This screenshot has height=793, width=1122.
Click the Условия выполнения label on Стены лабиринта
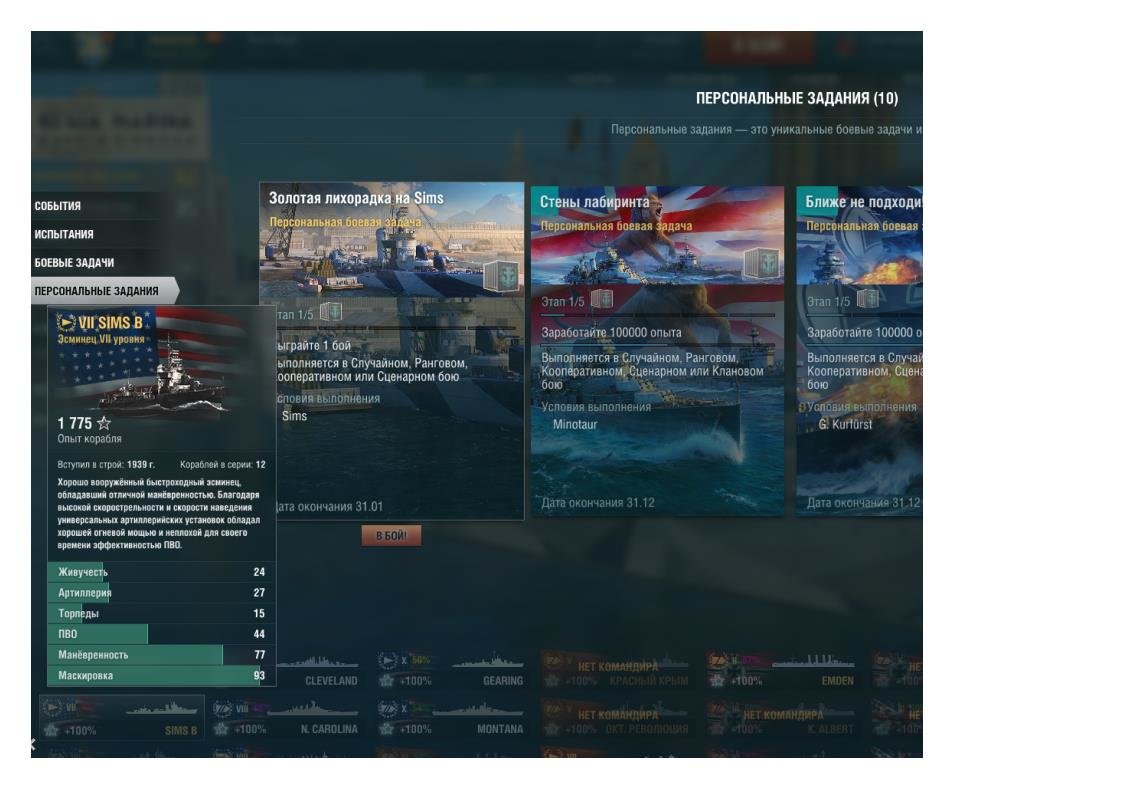(596, 407)
